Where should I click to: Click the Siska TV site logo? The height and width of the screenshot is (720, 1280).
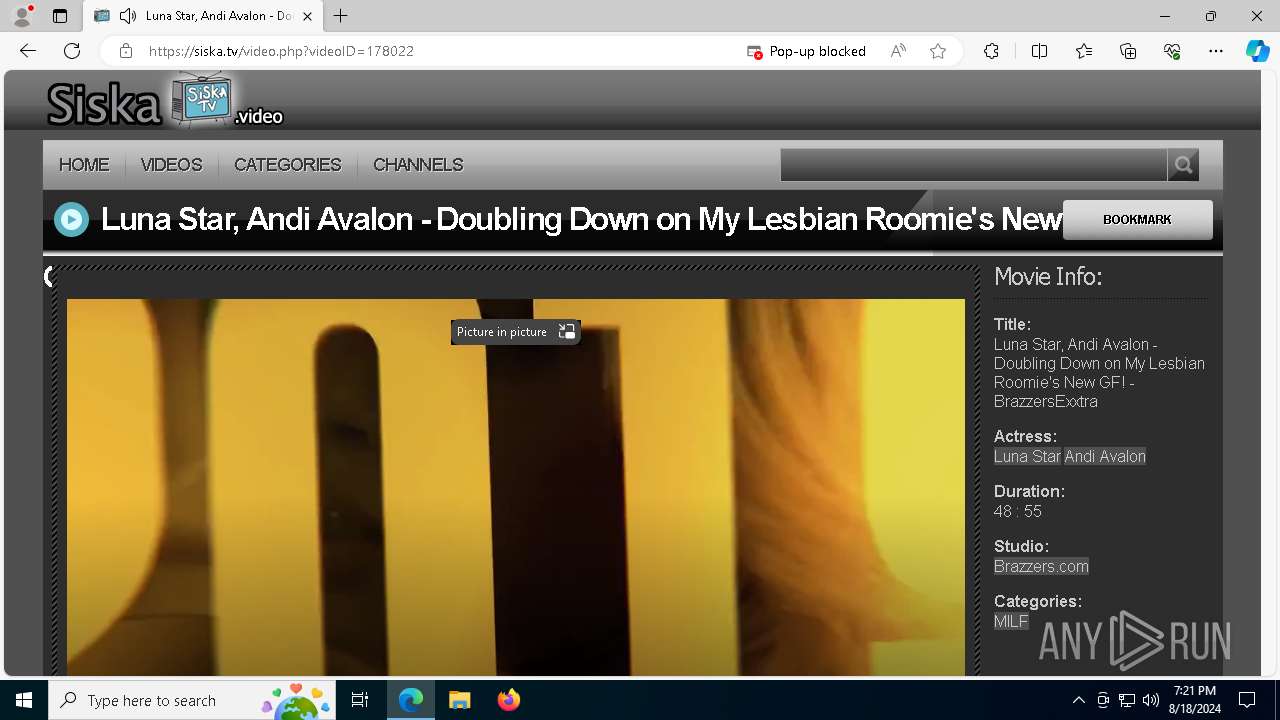165,102
